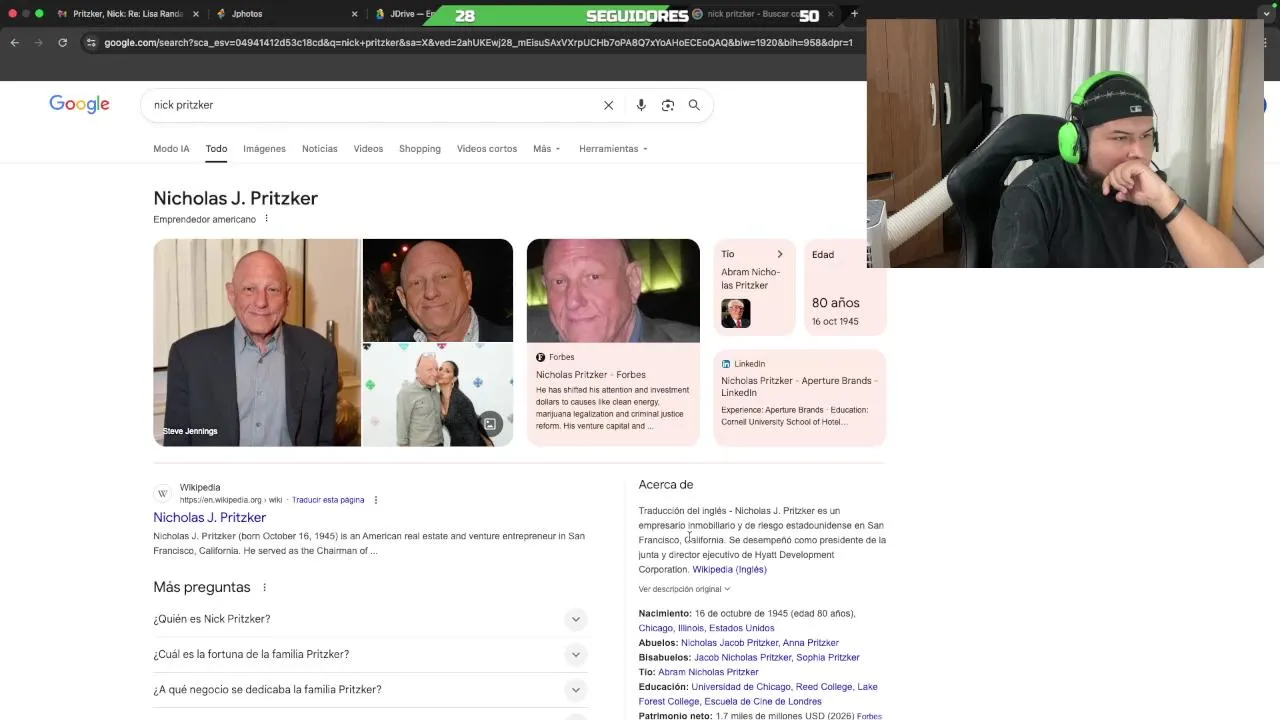The height and width of the screenshot is (720, 1280).
Task: Go to Google homepage via logo
Action: point(79,104)
